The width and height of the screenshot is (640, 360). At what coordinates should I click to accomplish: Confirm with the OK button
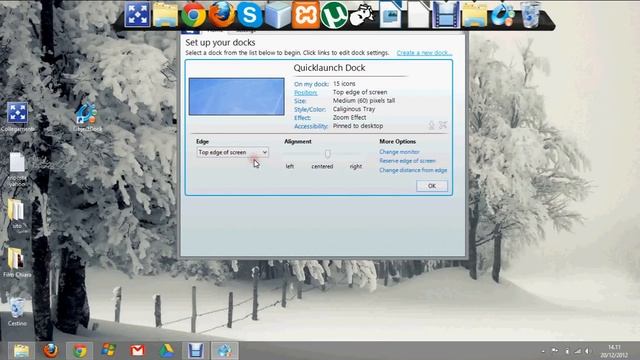coord(432,186)
